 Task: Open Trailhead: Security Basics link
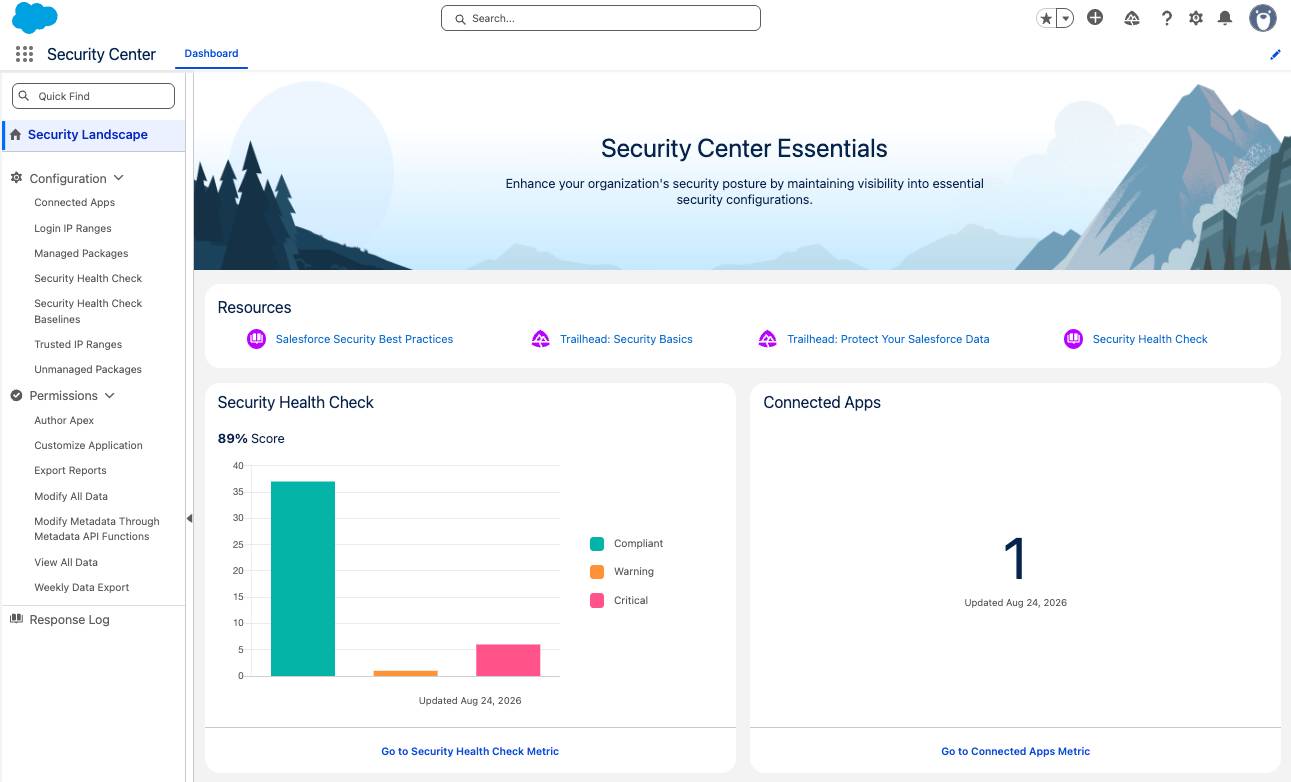click(x=626, y=339)
